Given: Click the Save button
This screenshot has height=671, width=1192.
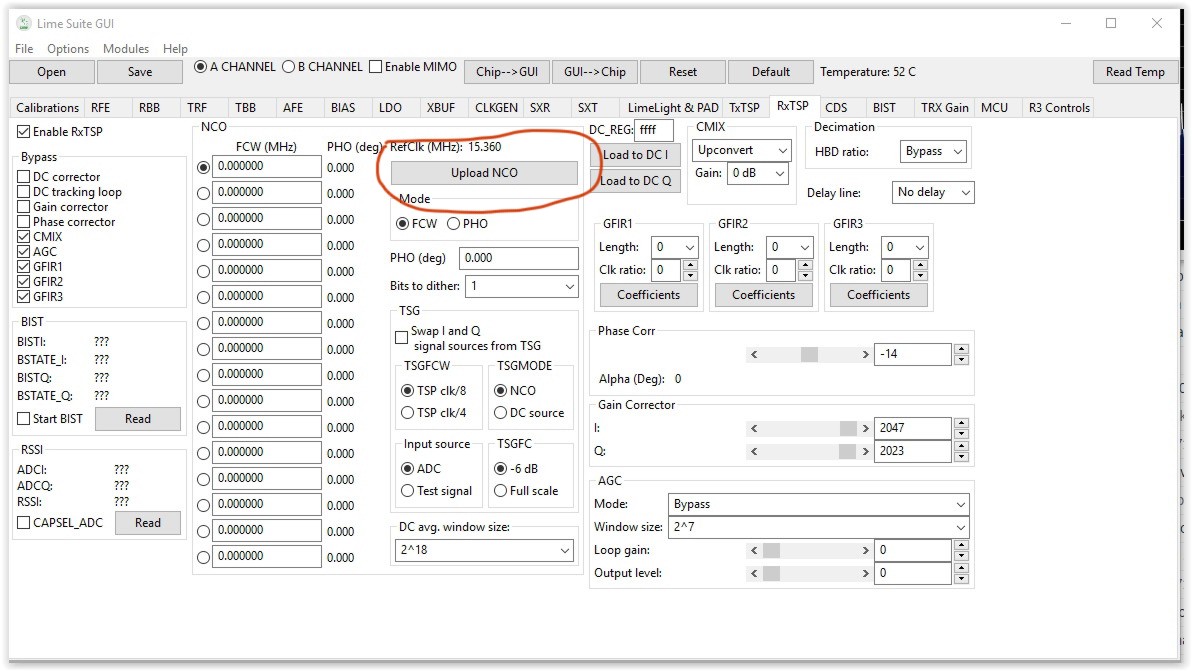Looking at the screenshot, I should [x=140, y=72].
